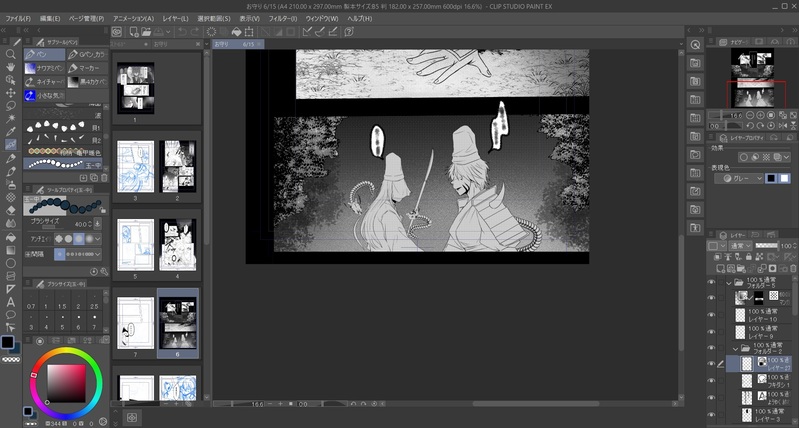Hide レイヤー 9 with its eye icon
The width and height of the screenshot is (799, 428).
tap(711, 332)
